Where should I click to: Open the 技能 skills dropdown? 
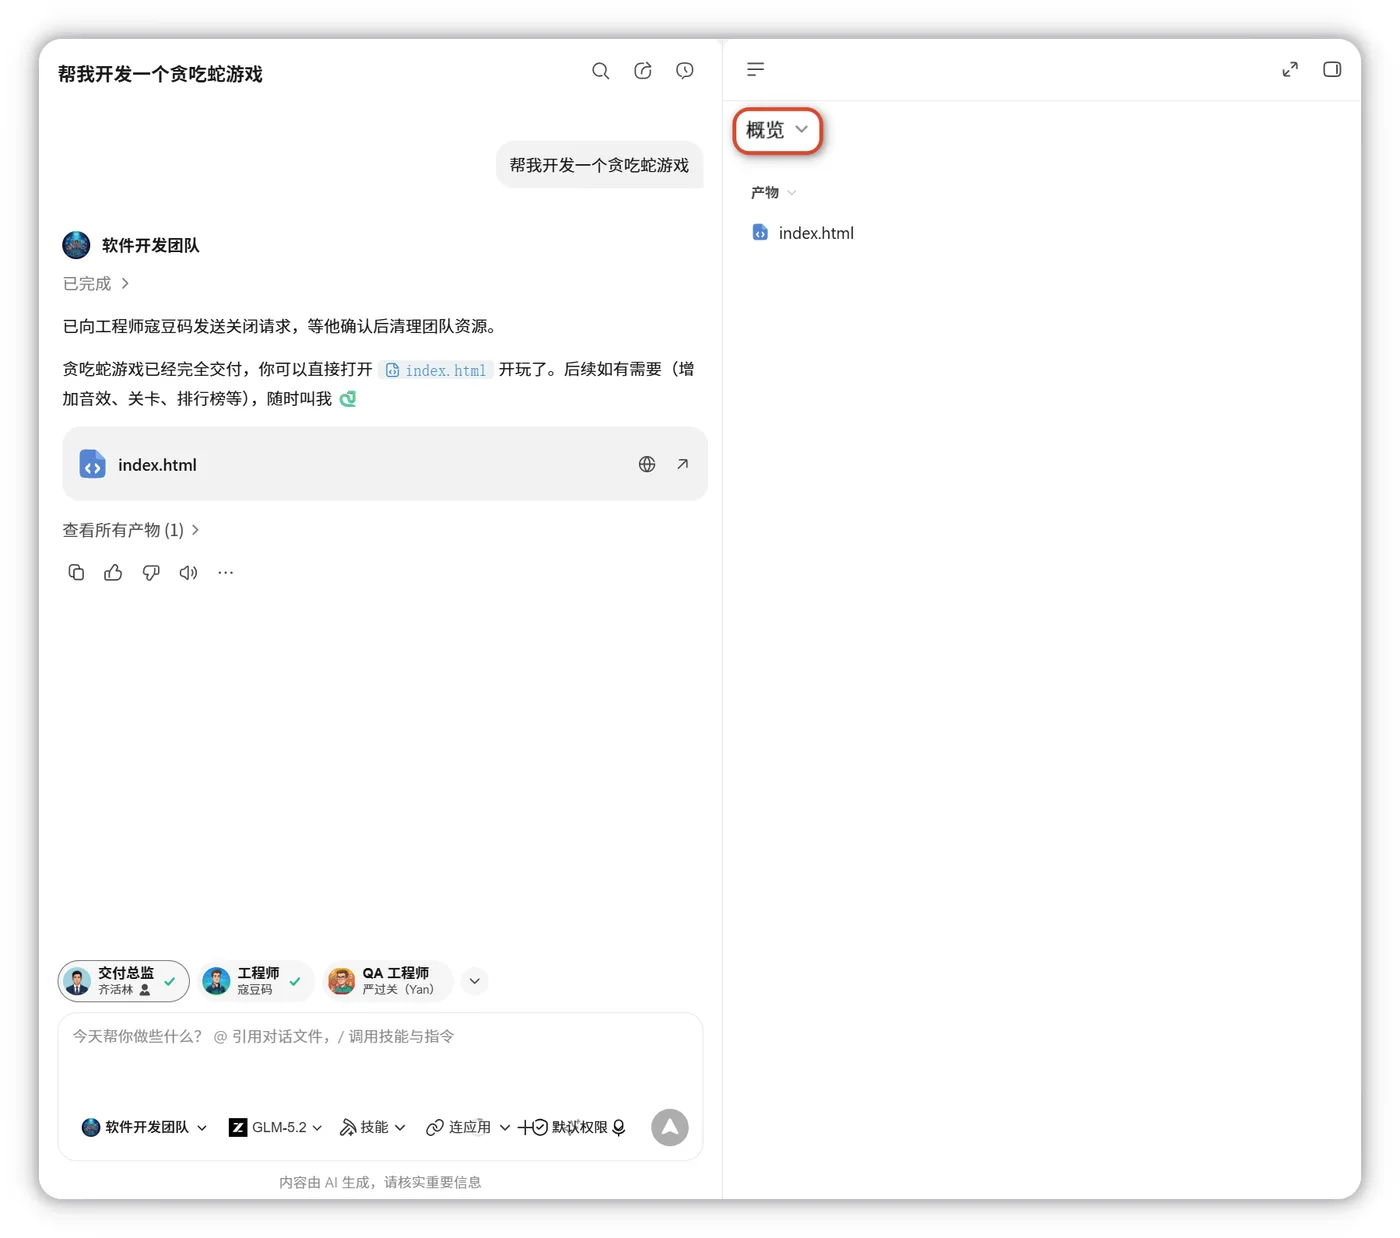(373, 1127)
